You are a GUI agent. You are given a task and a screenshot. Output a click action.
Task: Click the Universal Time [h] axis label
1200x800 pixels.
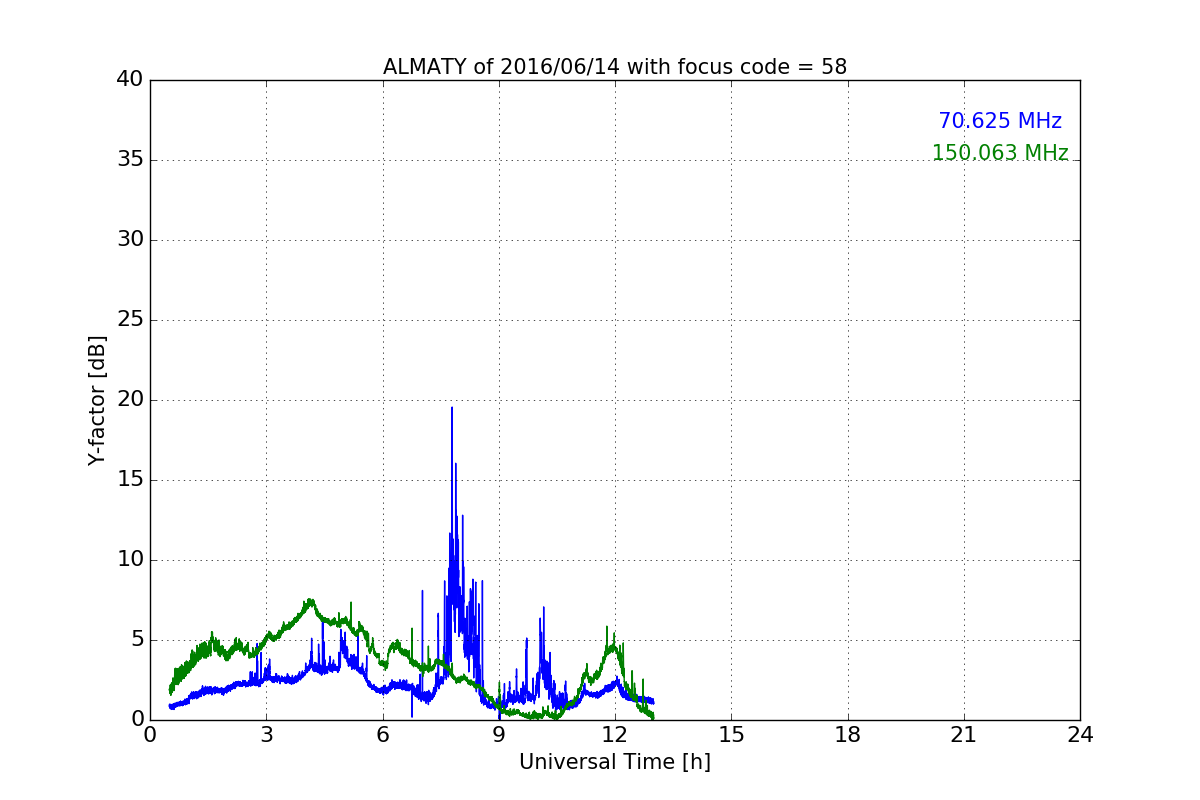615,762
